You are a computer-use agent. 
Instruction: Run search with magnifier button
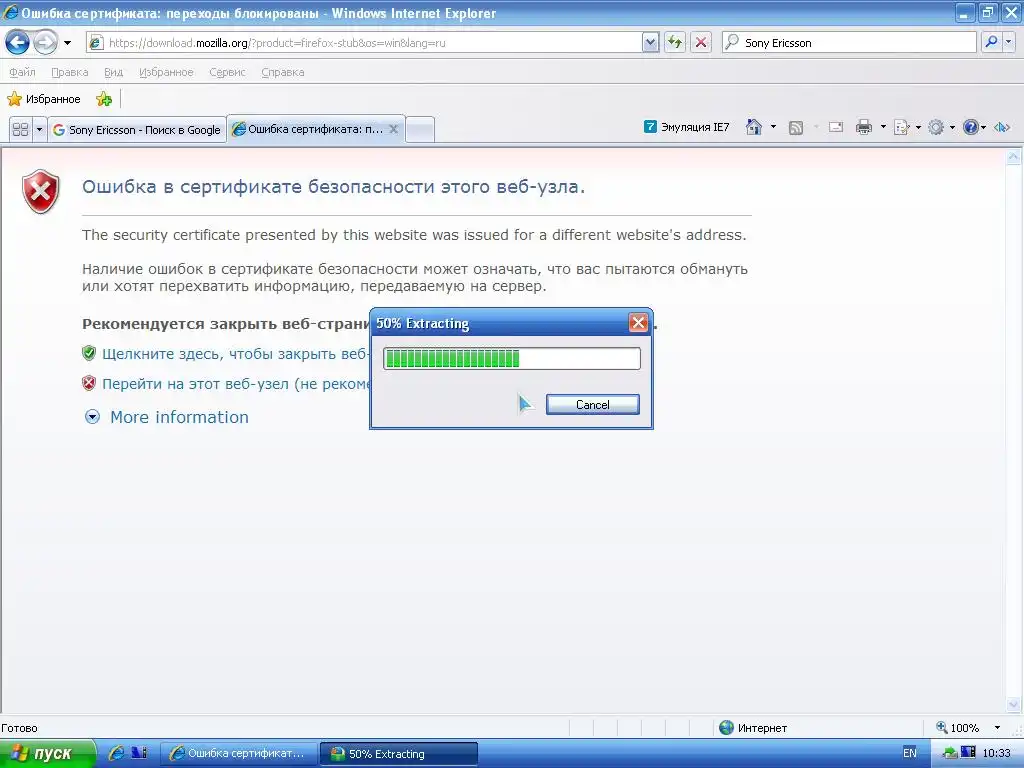click(991, 43)
